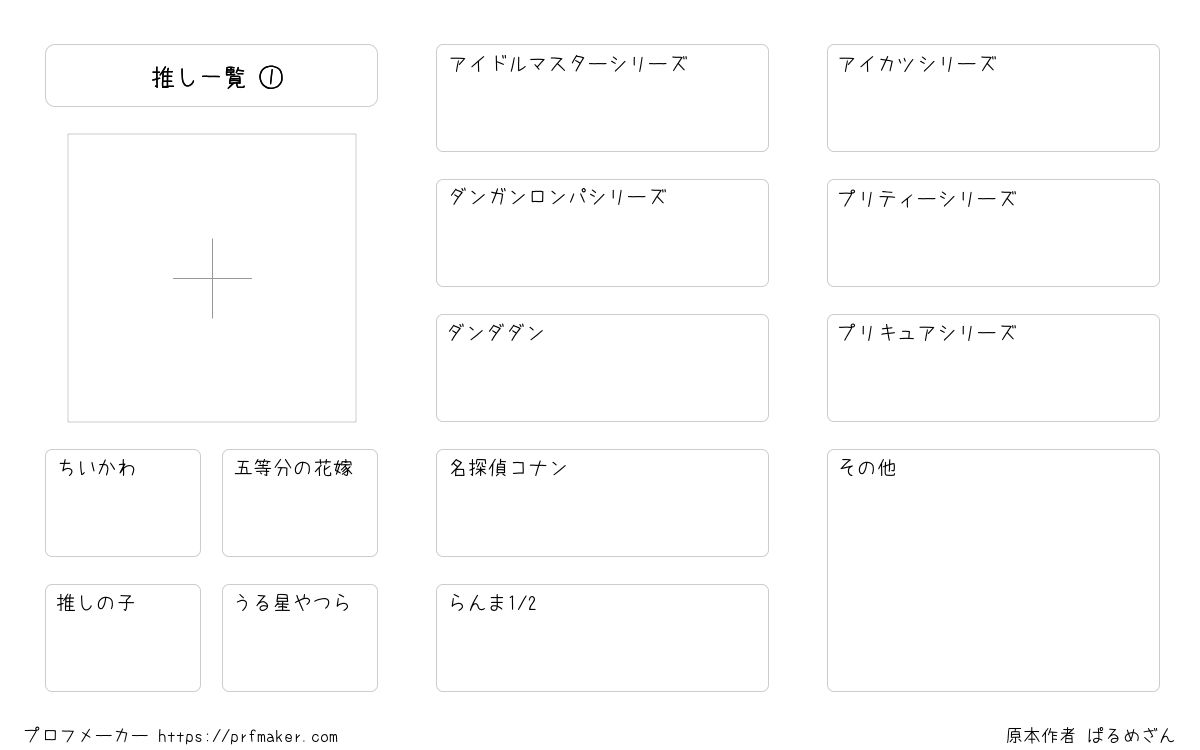The width and height of the screenshot is (1200, 750).
Task: Click the plus icon in image placeholder
Action: (x=212, y=278)
